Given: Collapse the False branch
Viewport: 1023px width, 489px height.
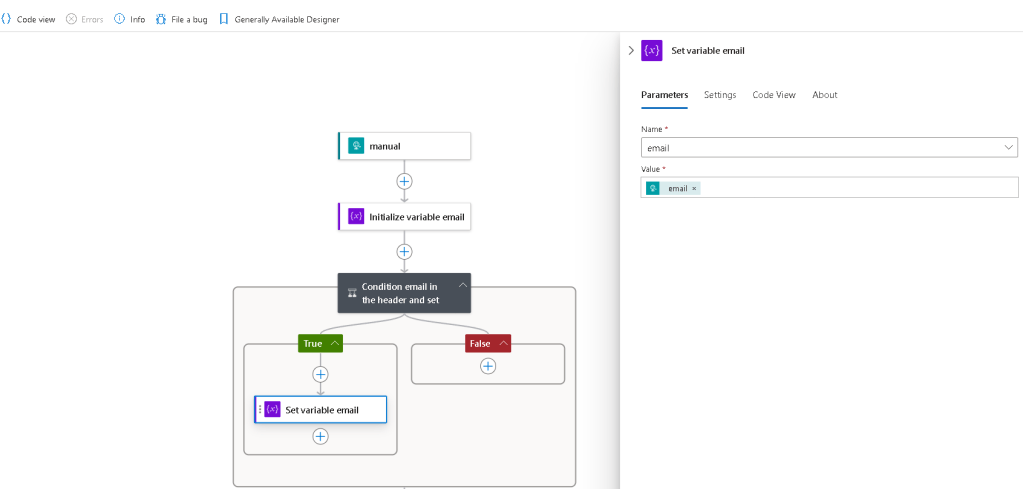Looking at the screenshot, I should (504, 344).
